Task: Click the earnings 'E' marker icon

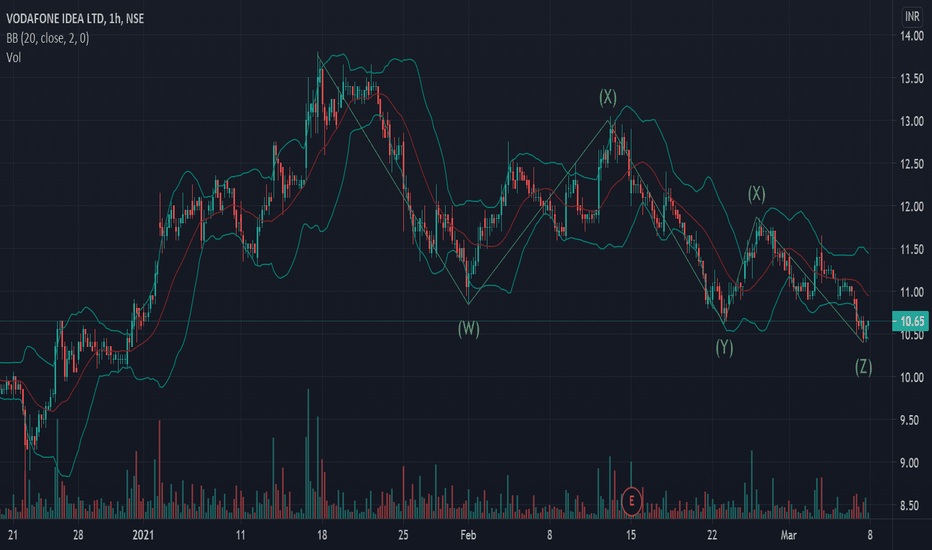Action: 631,501
